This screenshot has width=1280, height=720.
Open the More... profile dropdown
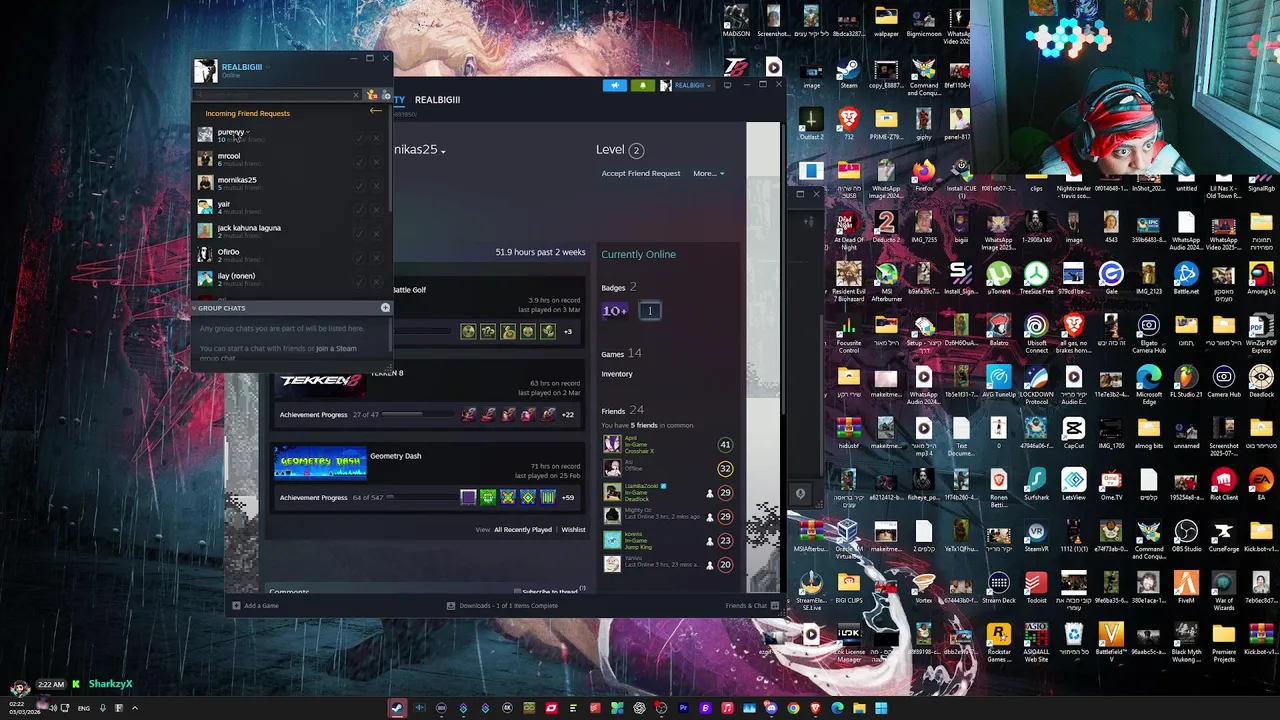708,173
